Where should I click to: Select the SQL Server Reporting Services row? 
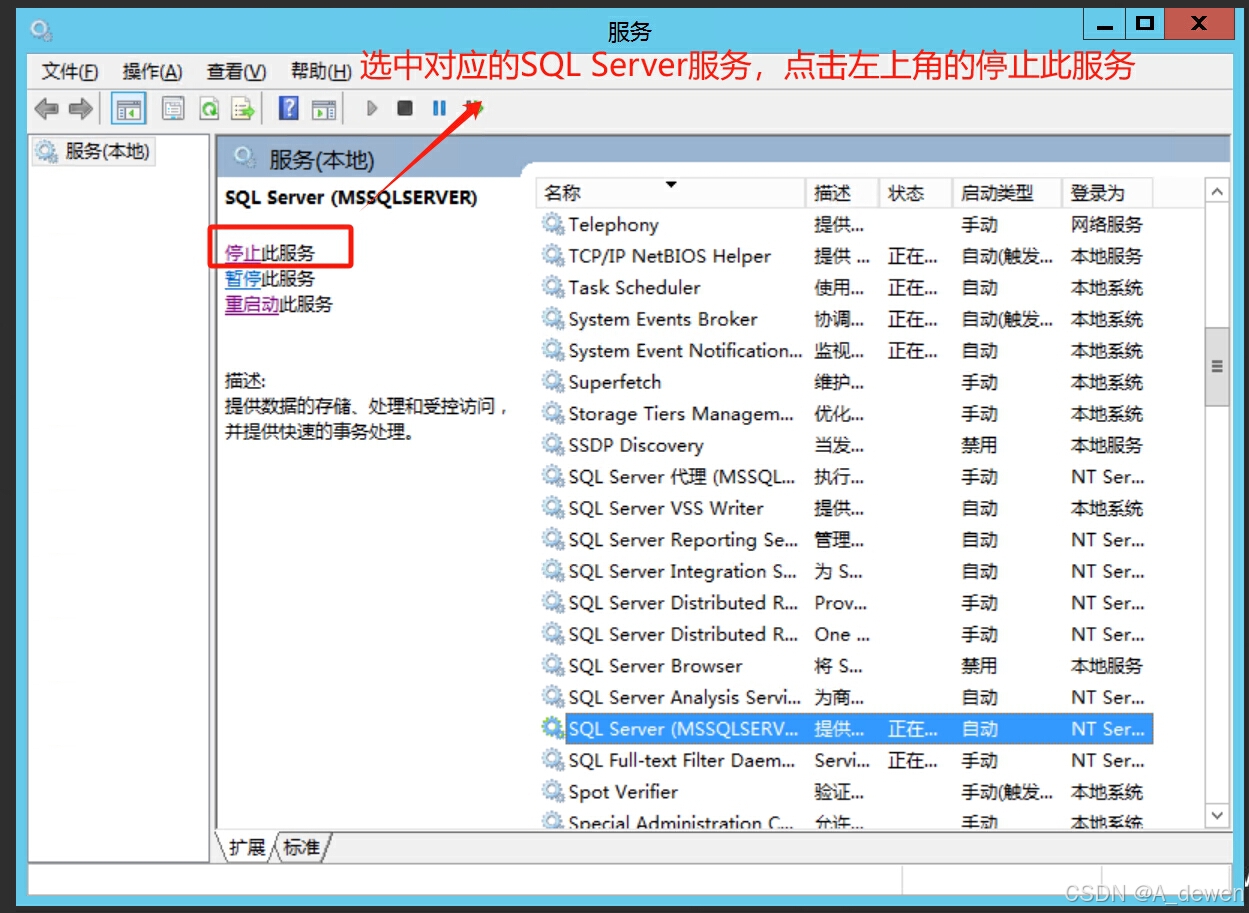tap(846, 539)
